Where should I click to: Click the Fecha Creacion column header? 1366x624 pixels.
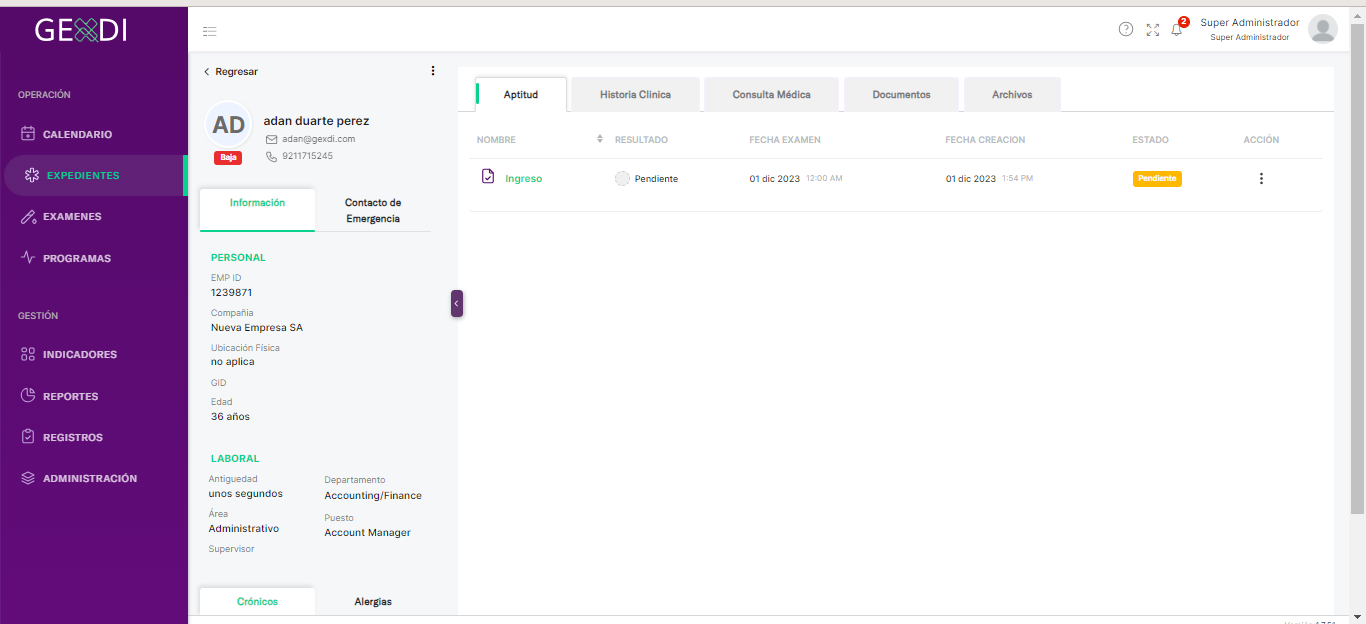pyautogui.click(x=985, y=140)
